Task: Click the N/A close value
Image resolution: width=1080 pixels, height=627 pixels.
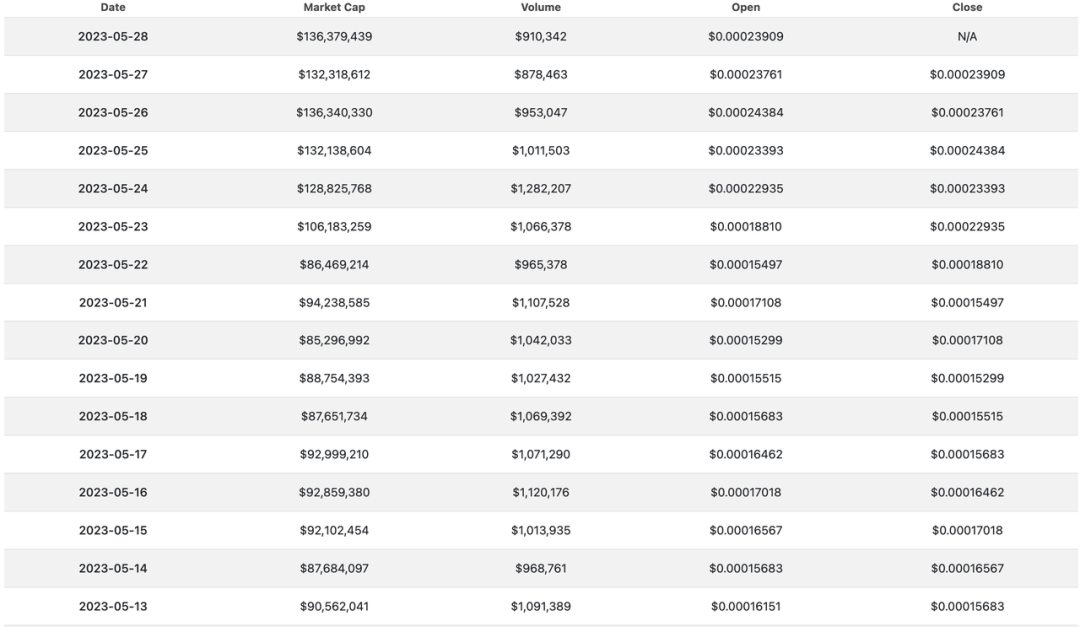Action: click(967, 37)
